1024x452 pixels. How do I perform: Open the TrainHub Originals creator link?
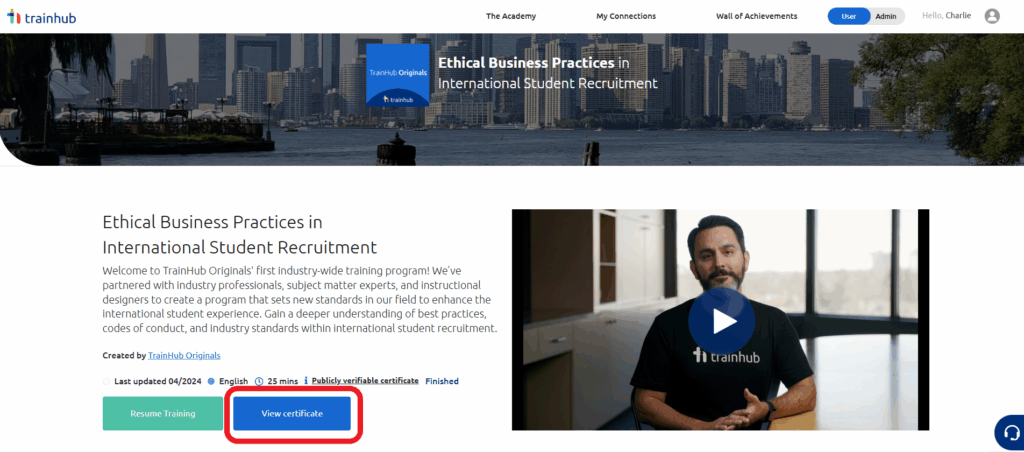click(184, 355)
